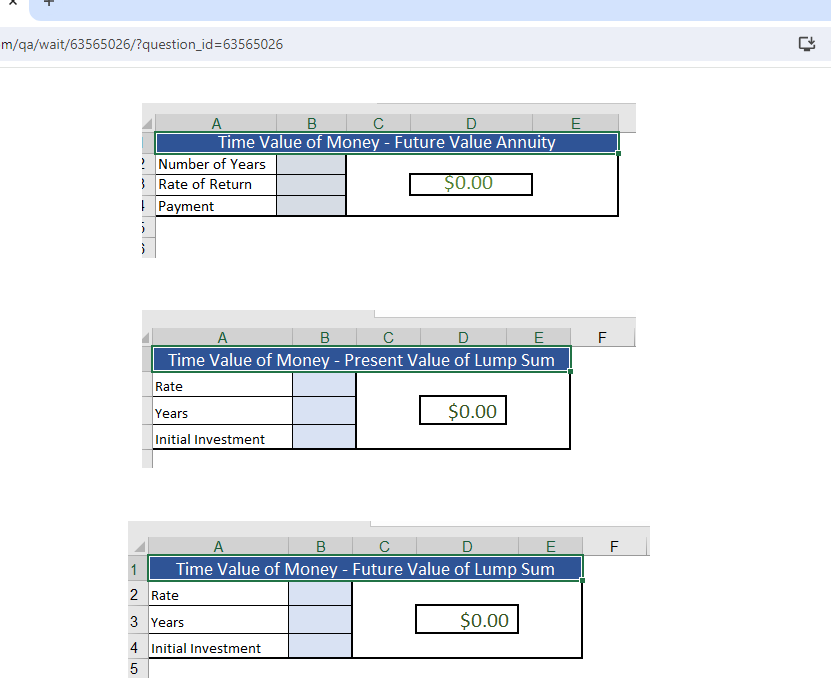Select the Number of Years input cell
Viewport: 831px width, 698px height.
click(x=311, y=164)
